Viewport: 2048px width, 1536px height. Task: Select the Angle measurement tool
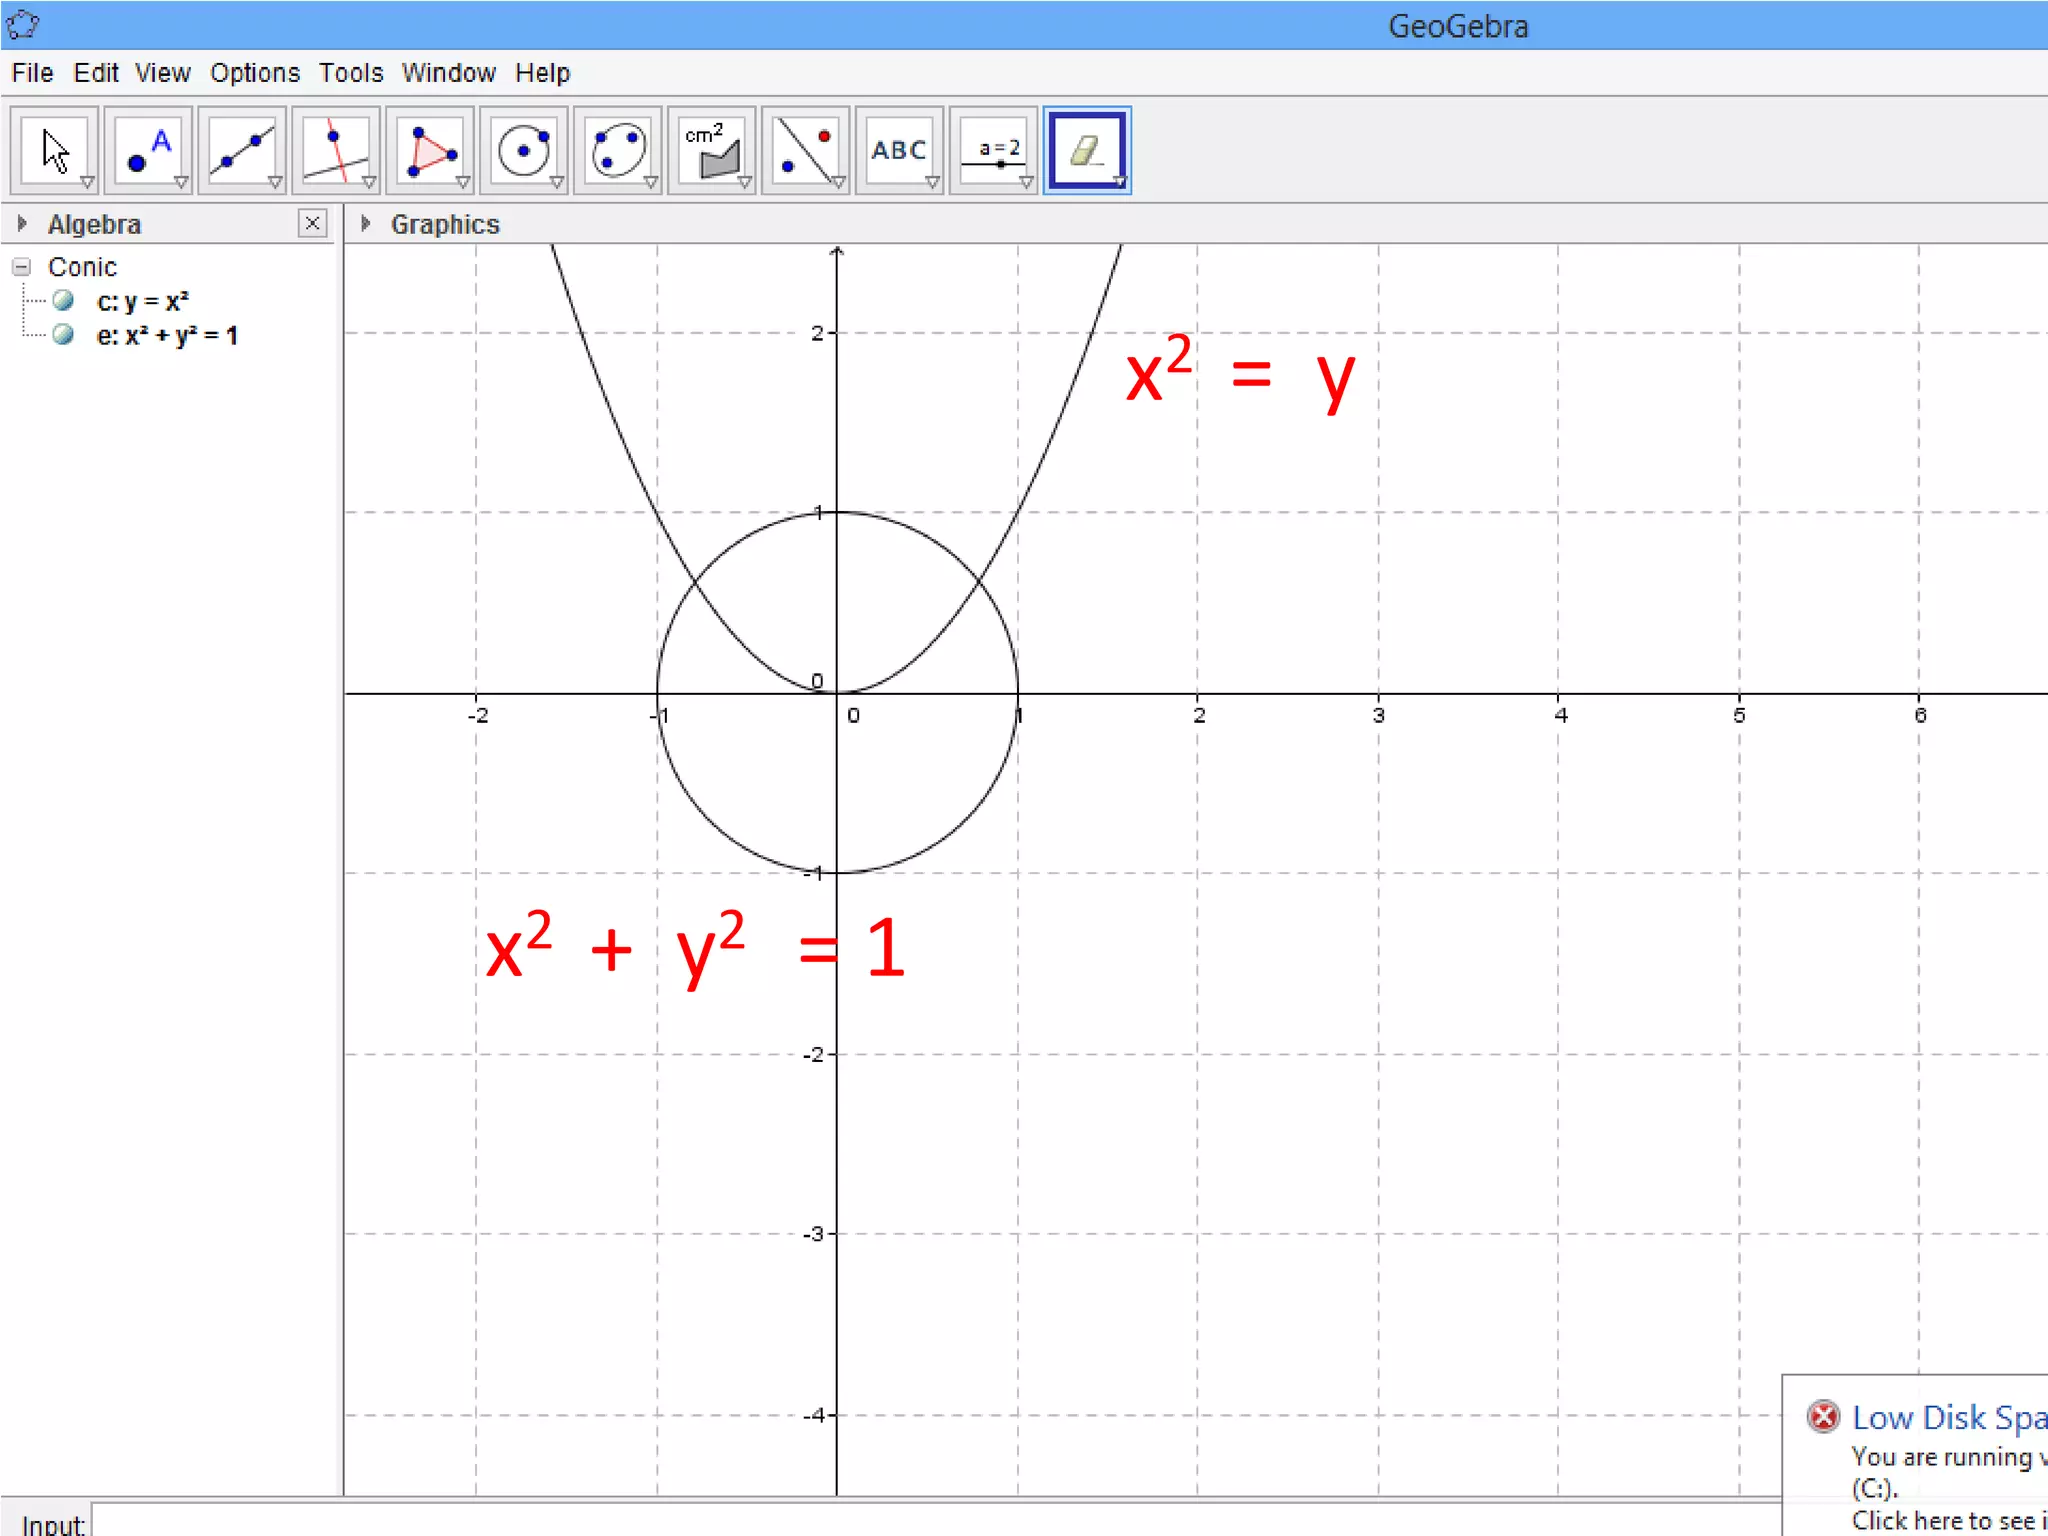point(712,150)
